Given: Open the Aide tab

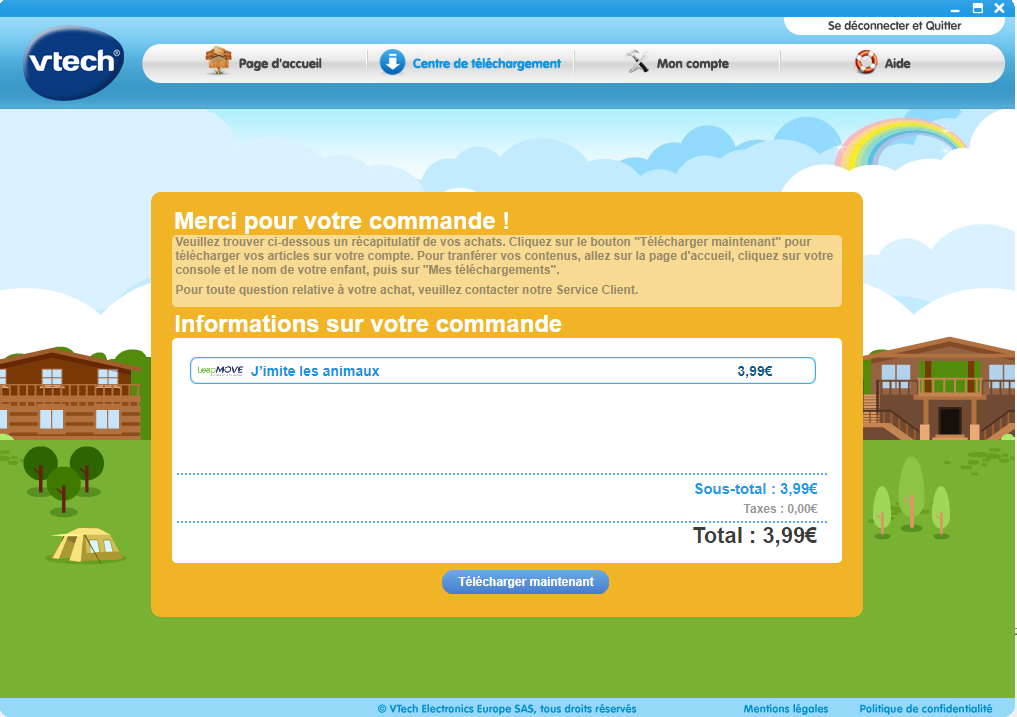Looking at the screenshot, I should point(883,63).
